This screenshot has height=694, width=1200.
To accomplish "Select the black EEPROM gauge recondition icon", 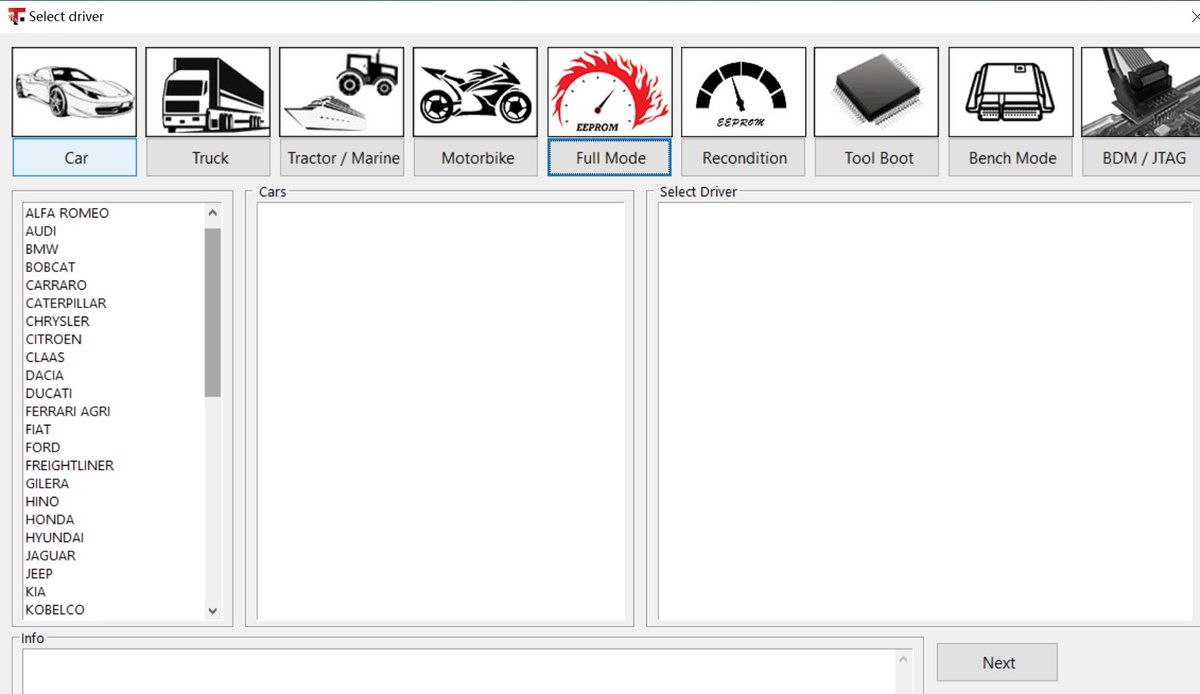I will click(x=743, y=92).
